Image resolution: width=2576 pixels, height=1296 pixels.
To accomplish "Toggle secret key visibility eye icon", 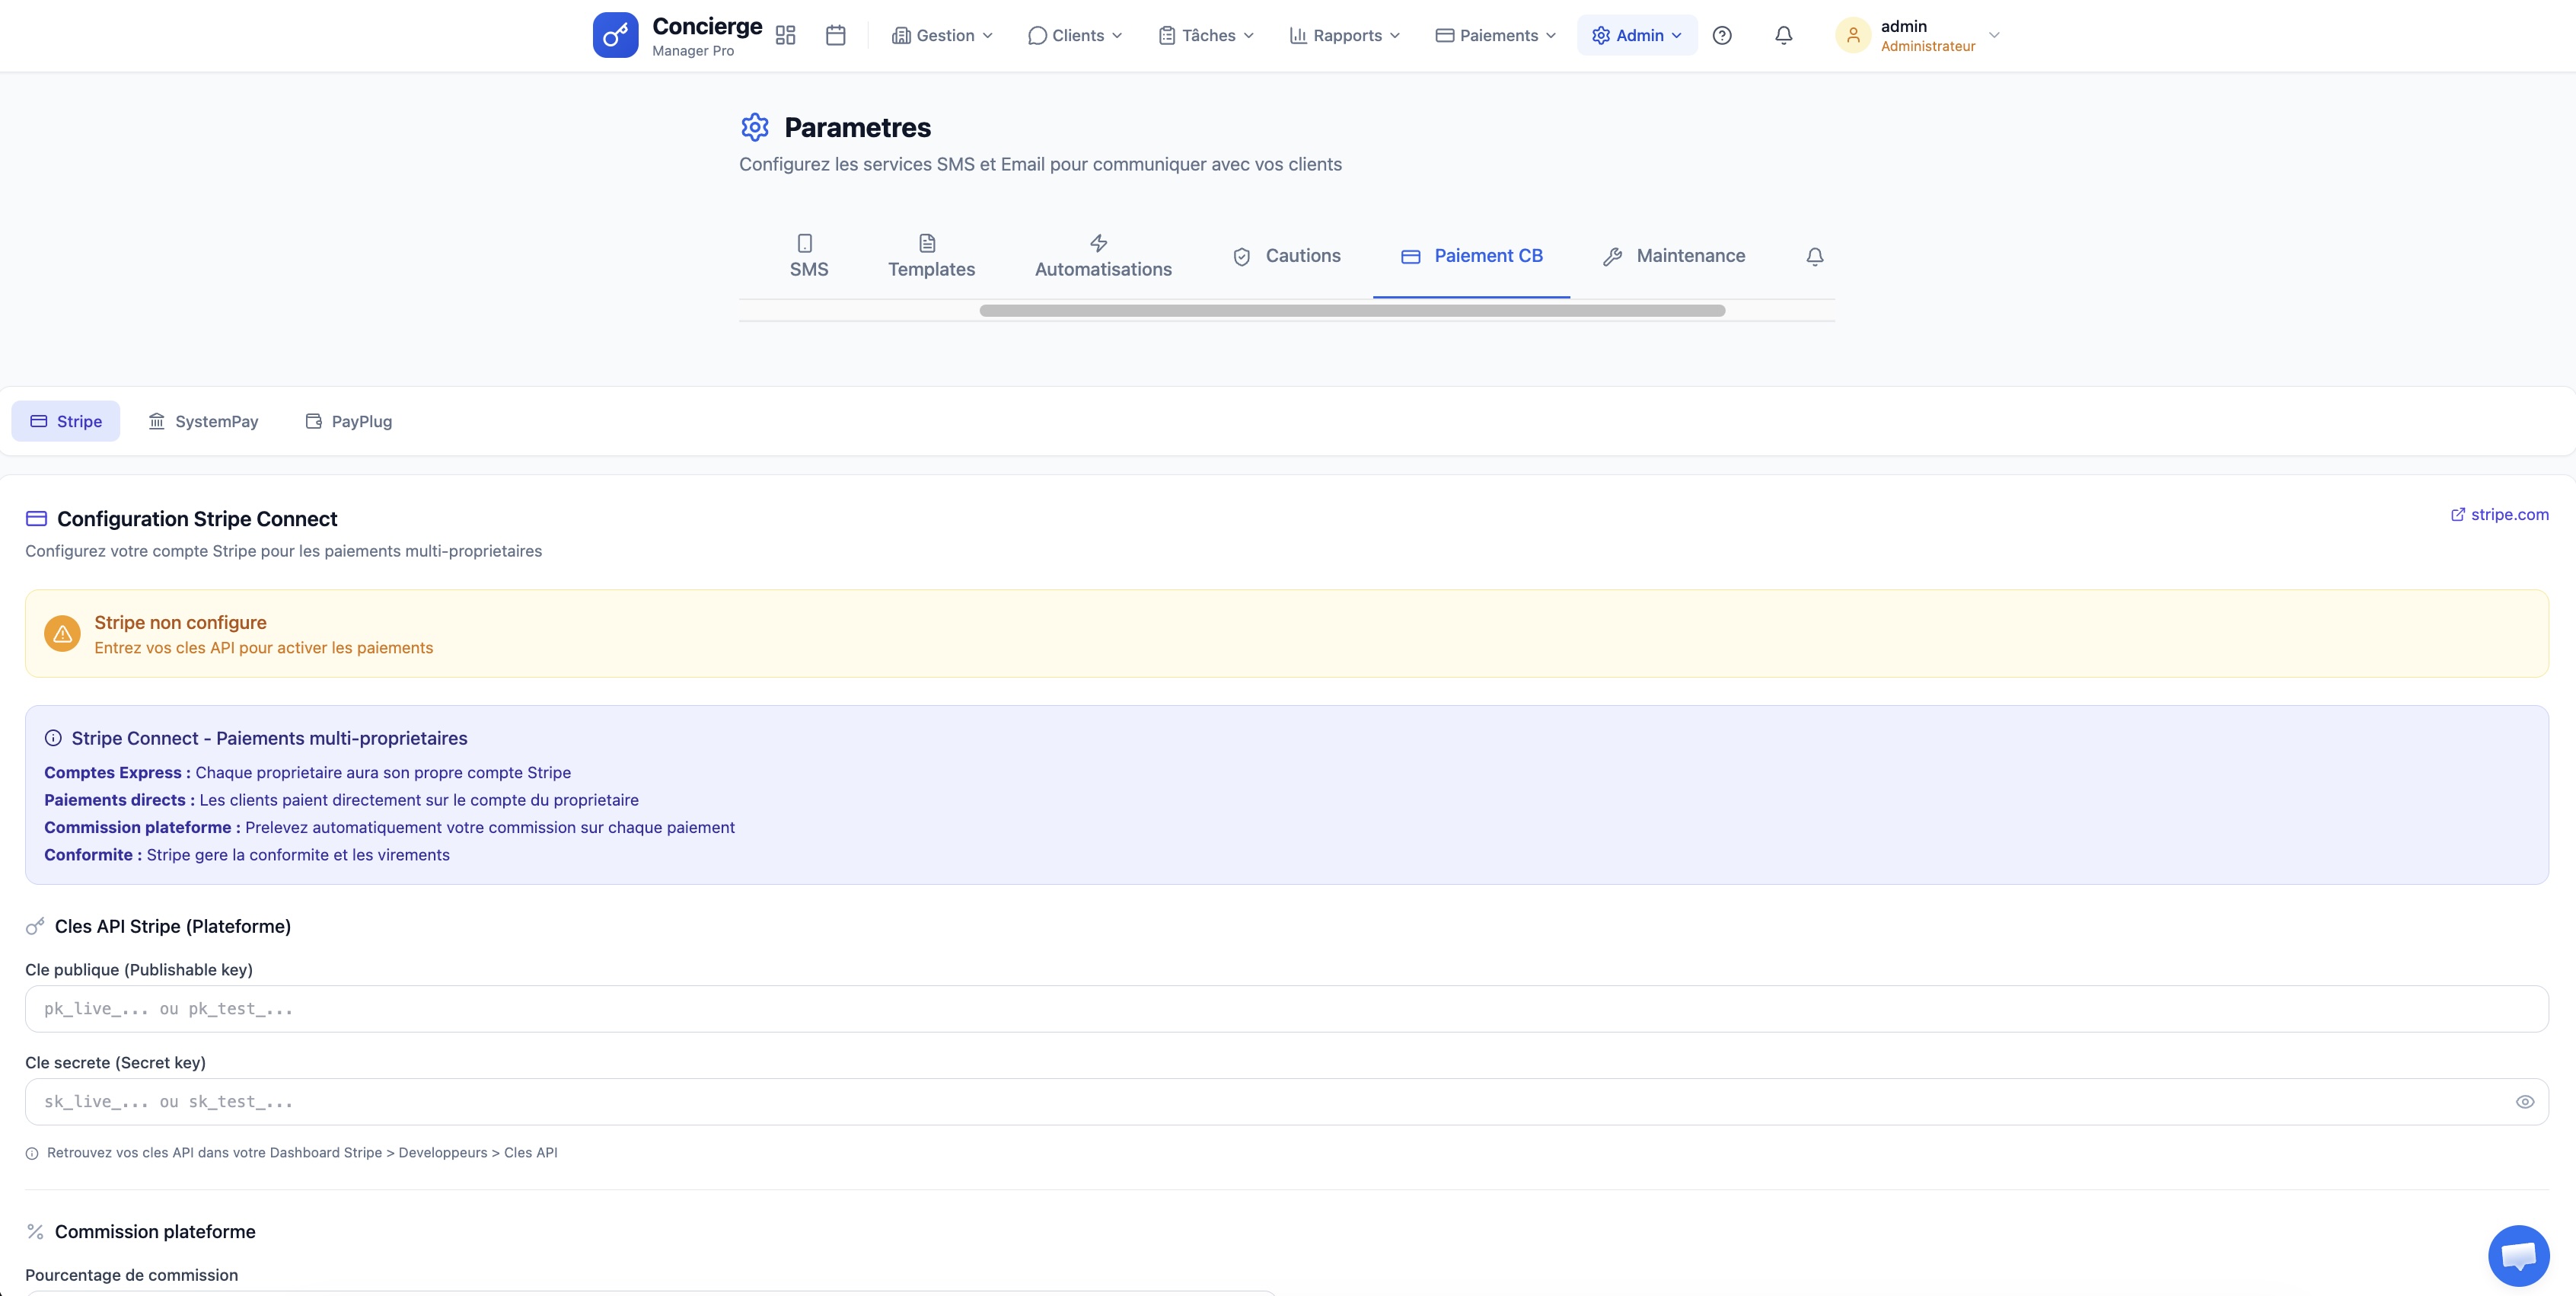I will [x=2524, y=1101].
